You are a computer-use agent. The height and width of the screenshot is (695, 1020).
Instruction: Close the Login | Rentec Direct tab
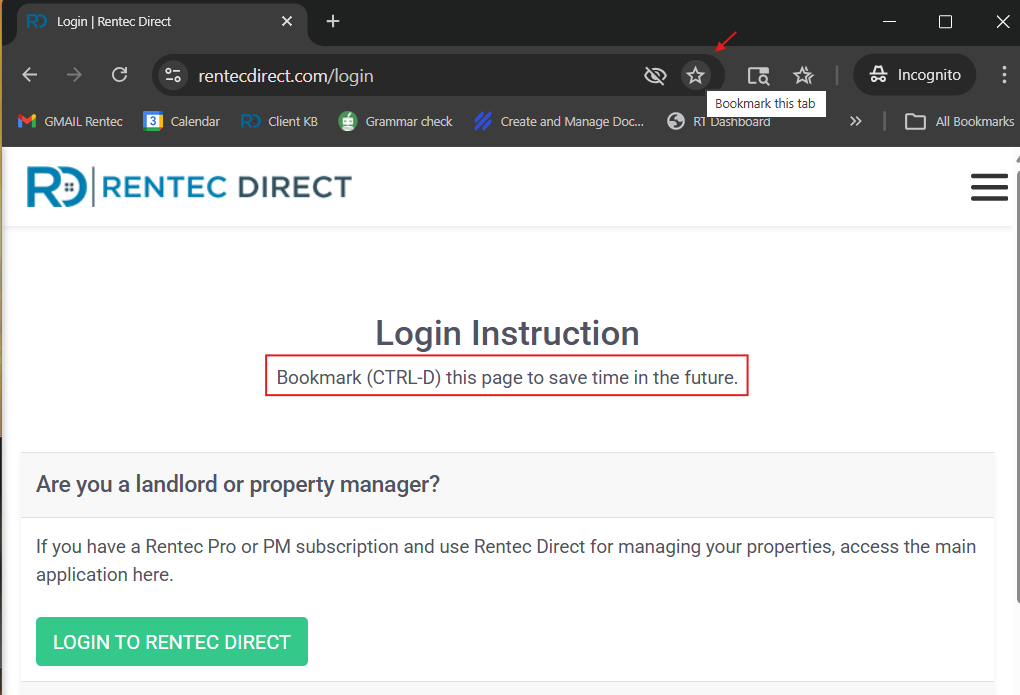286,21
